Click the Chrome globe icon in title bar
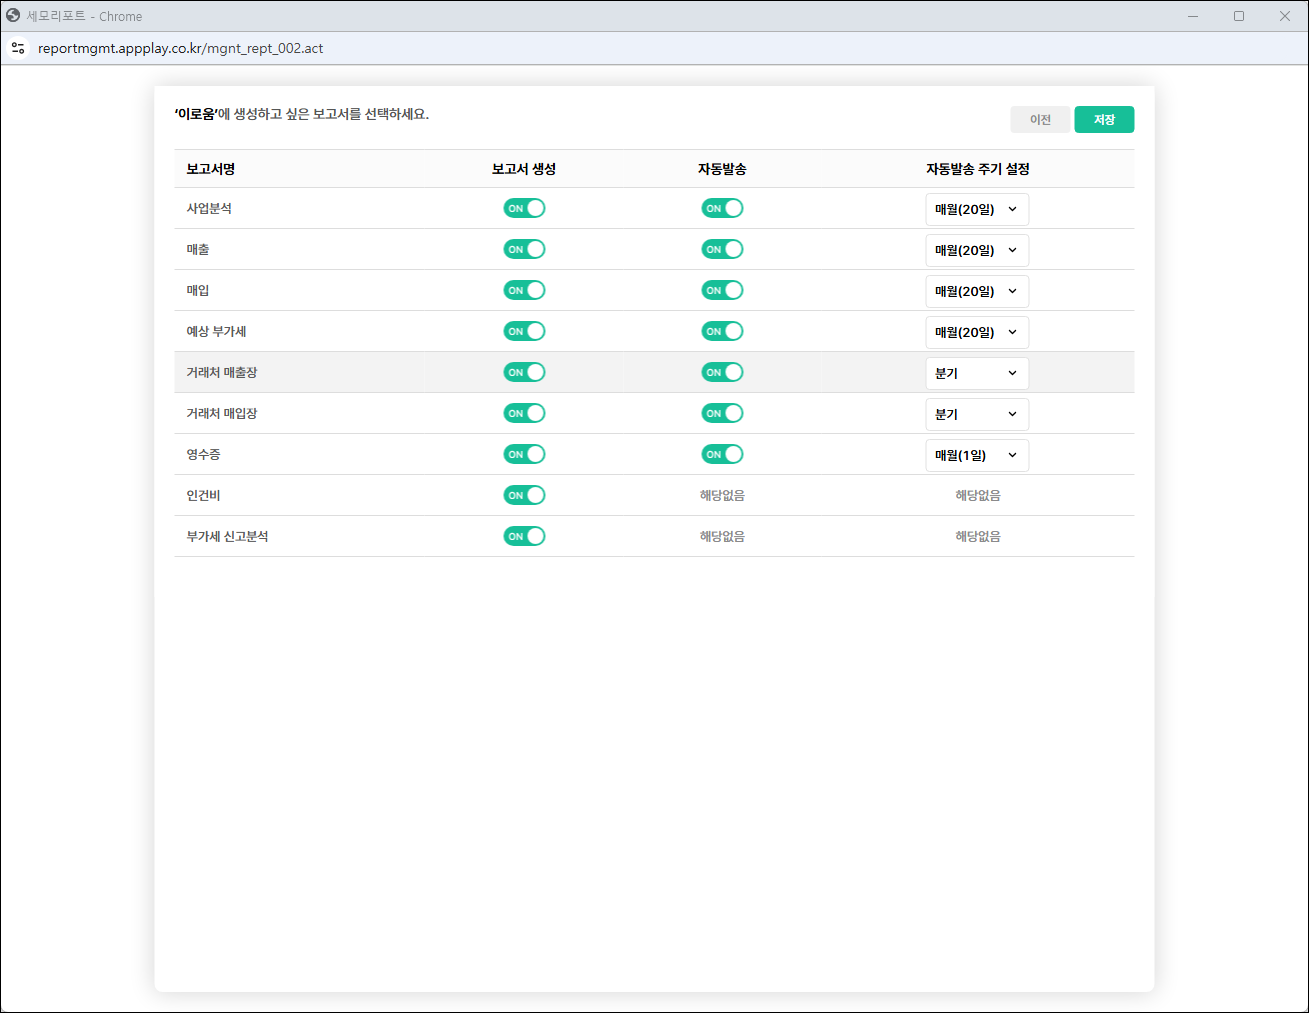 tap(13, 16)
